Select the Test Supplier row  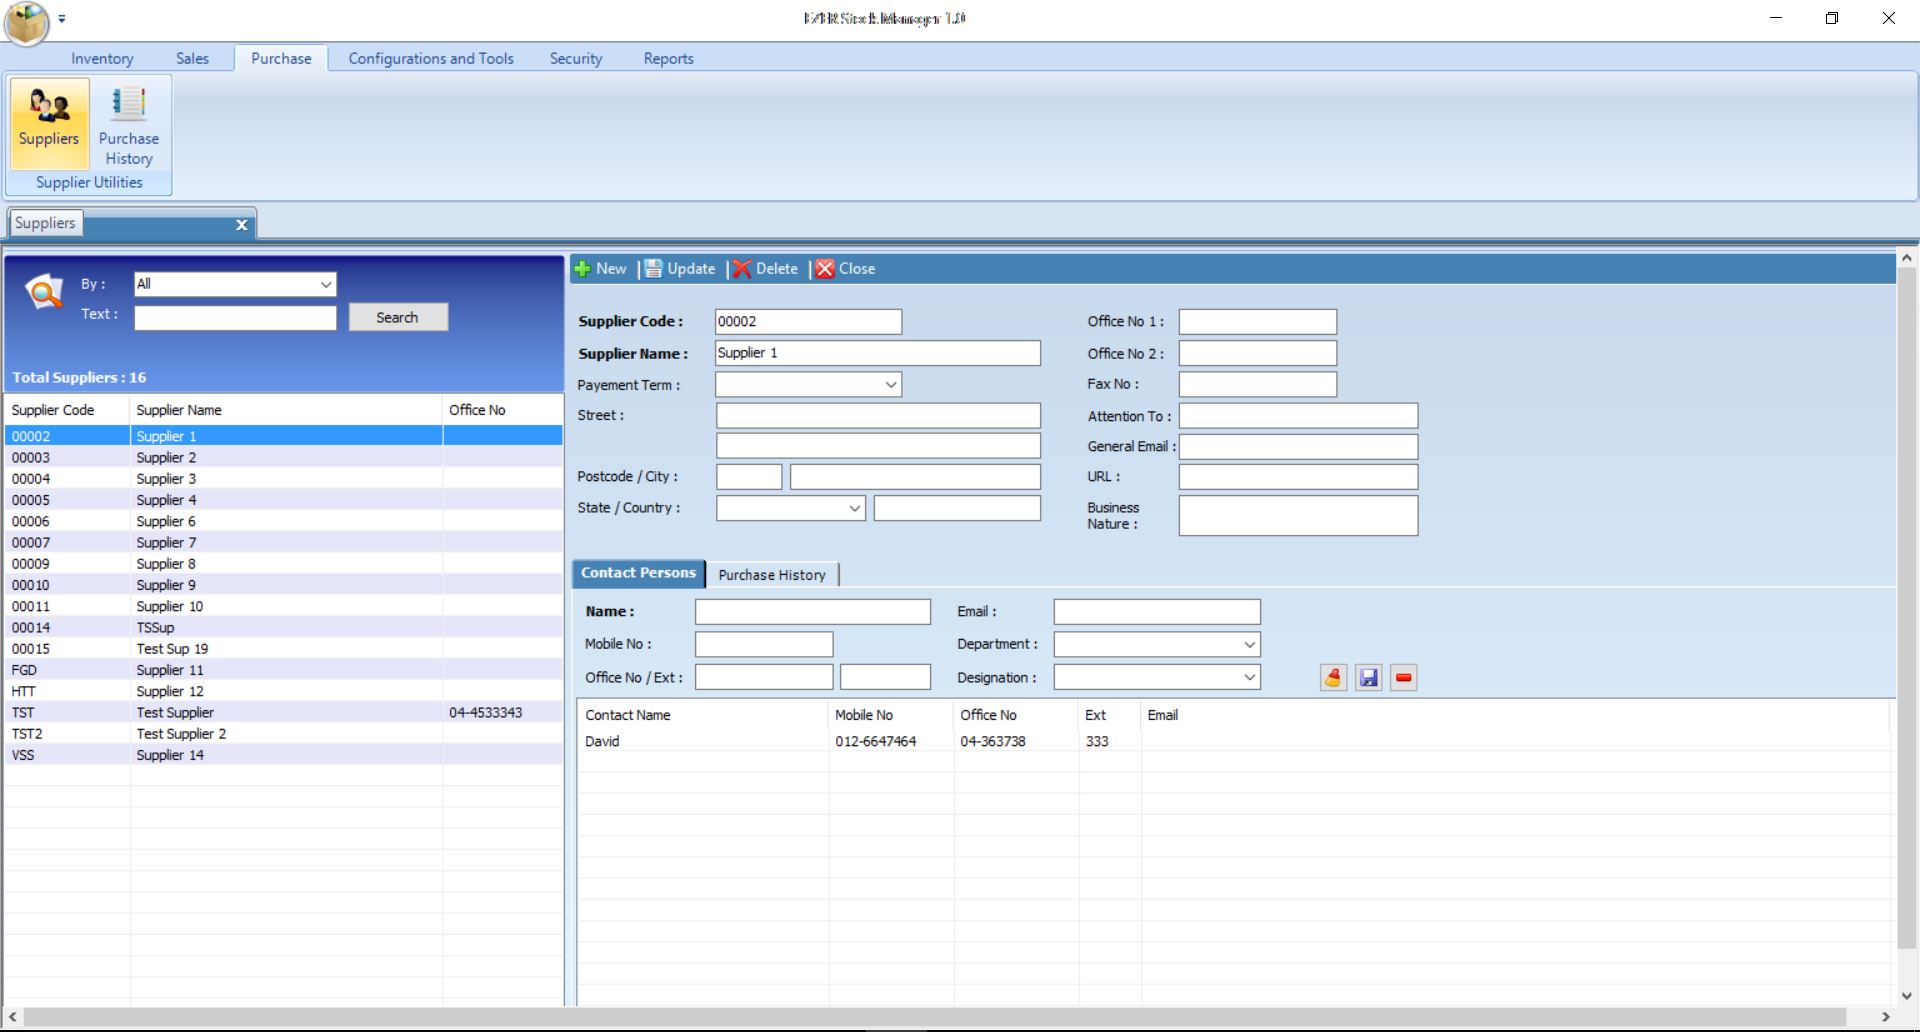coord(284,713)
